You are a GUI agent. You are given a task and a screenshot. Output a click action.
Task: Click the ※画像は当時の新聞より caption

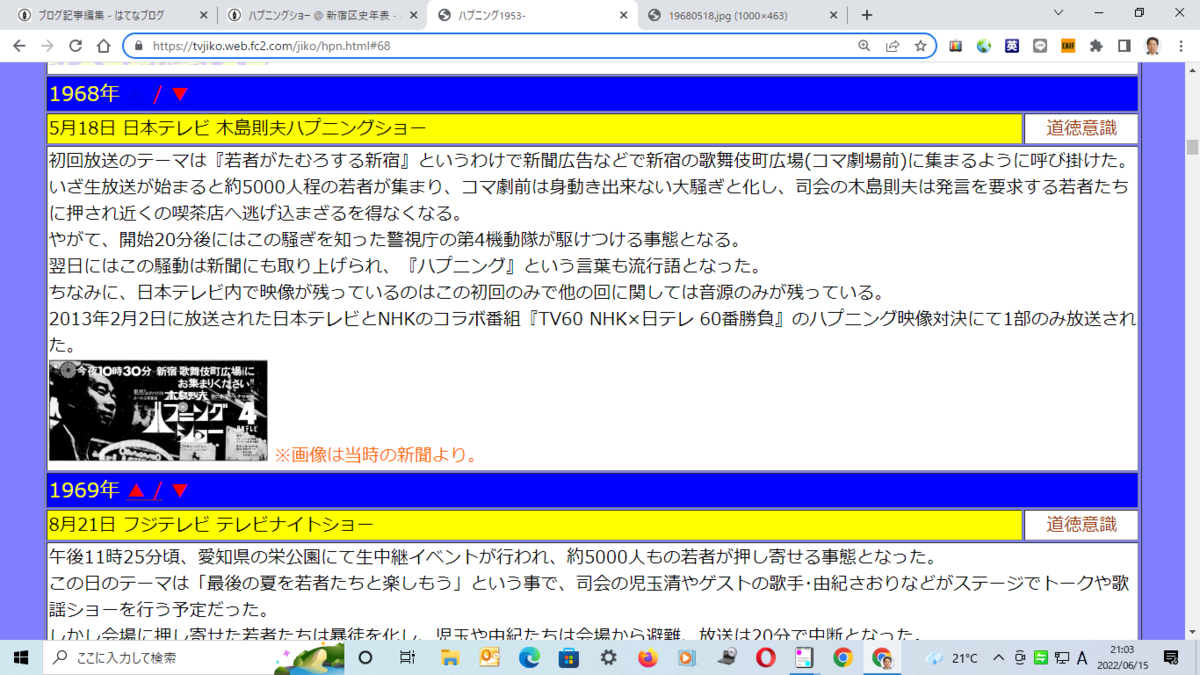pyautogui.click(x=376, y=455)
